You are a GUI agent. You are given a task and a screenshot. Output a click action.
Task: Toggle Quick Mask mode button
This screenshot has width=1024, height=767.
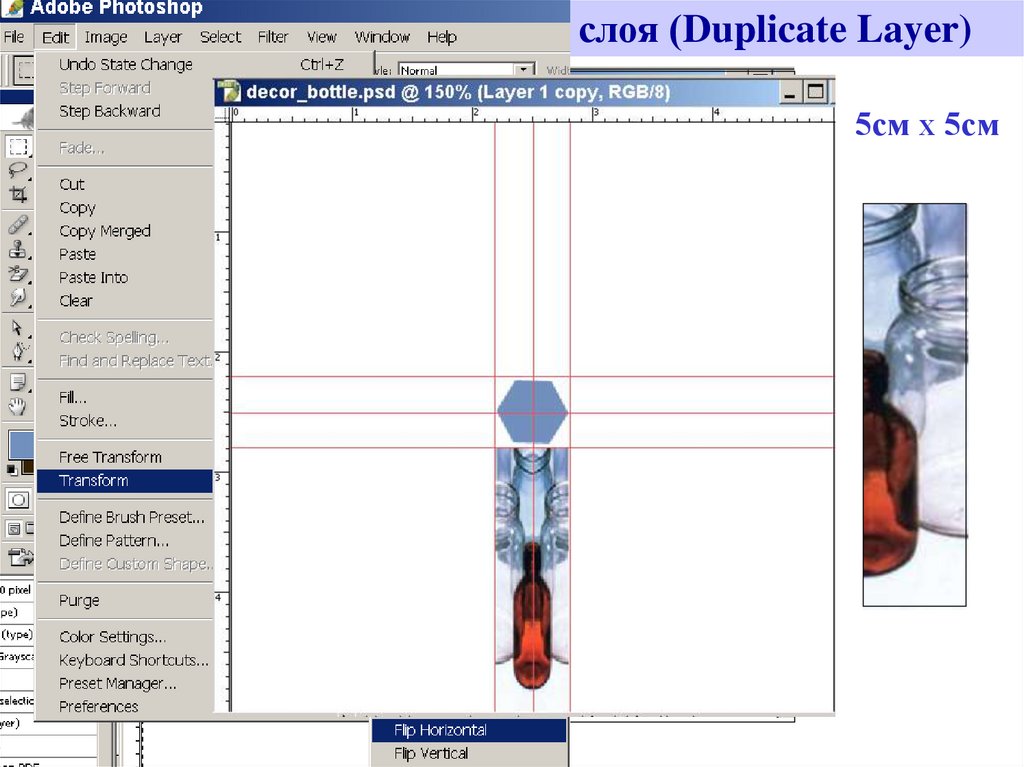(x=18, y=500)
